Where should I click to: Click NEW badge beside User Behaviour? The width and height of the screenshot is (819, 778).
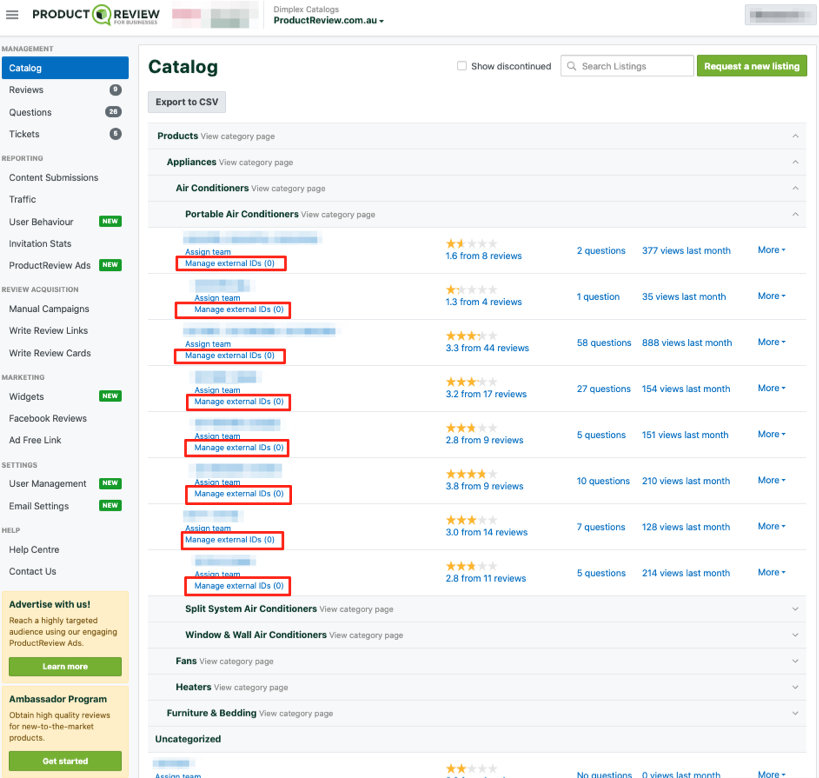(110, 221)
